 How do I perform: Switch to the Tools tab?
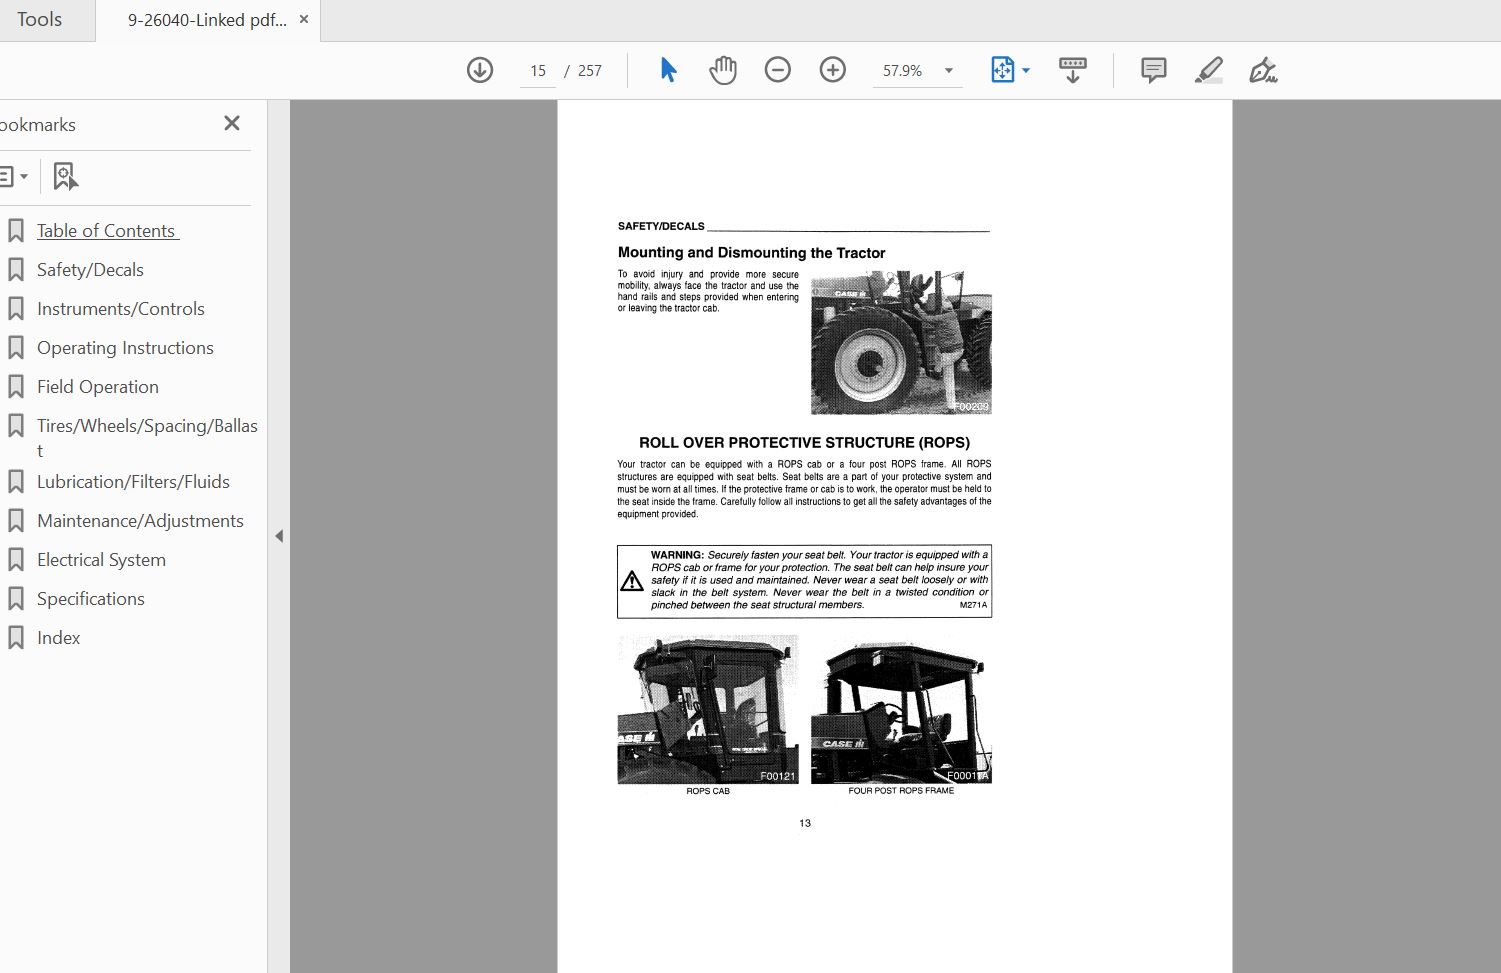point(41,19)
